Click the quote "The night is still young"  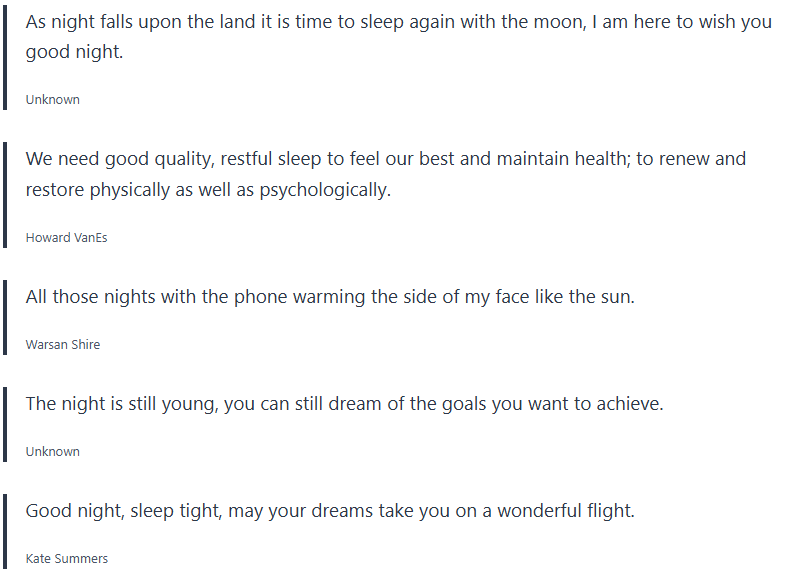click(x=344, y=404)
